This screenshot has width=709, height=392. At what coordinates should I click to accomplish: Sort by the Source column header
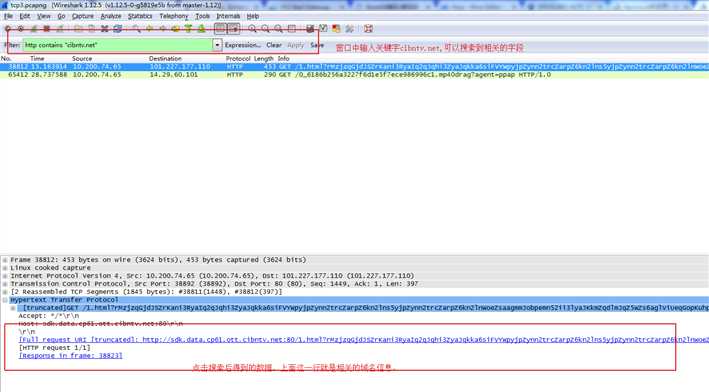coord(82,59)
